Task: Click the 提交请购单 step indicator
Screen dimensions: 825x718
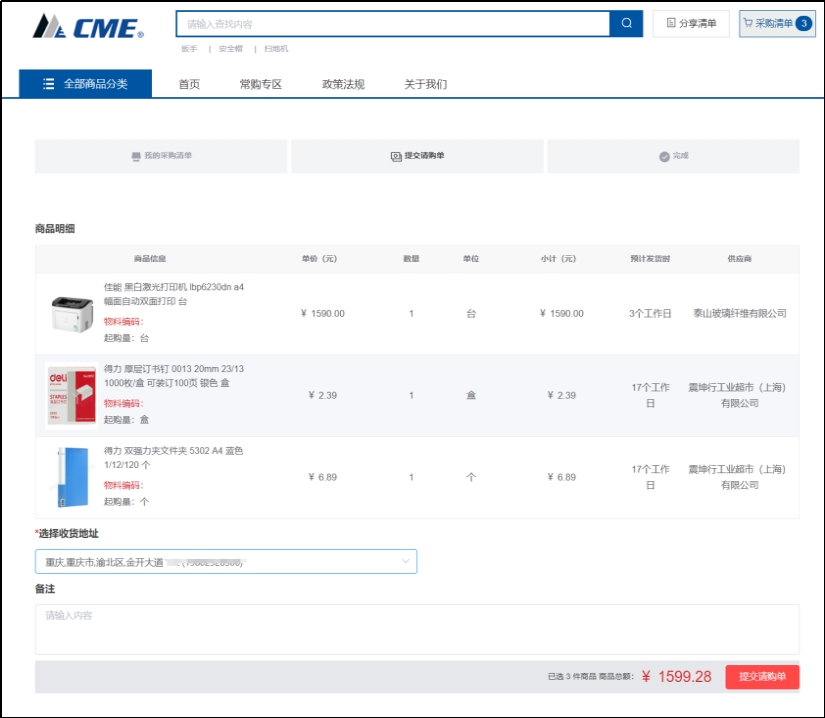Action: pos(417,156)
